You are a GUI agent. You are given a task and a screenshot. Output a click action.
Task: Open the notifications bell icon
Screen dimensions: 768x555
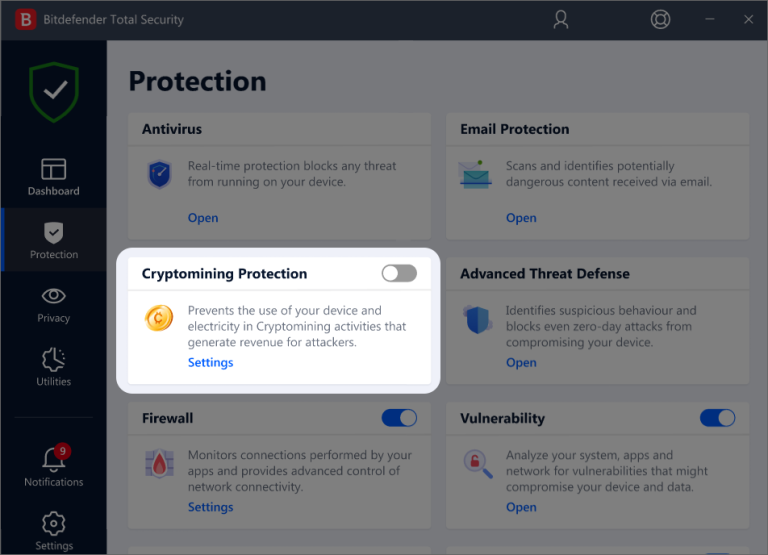coord(53,459)
